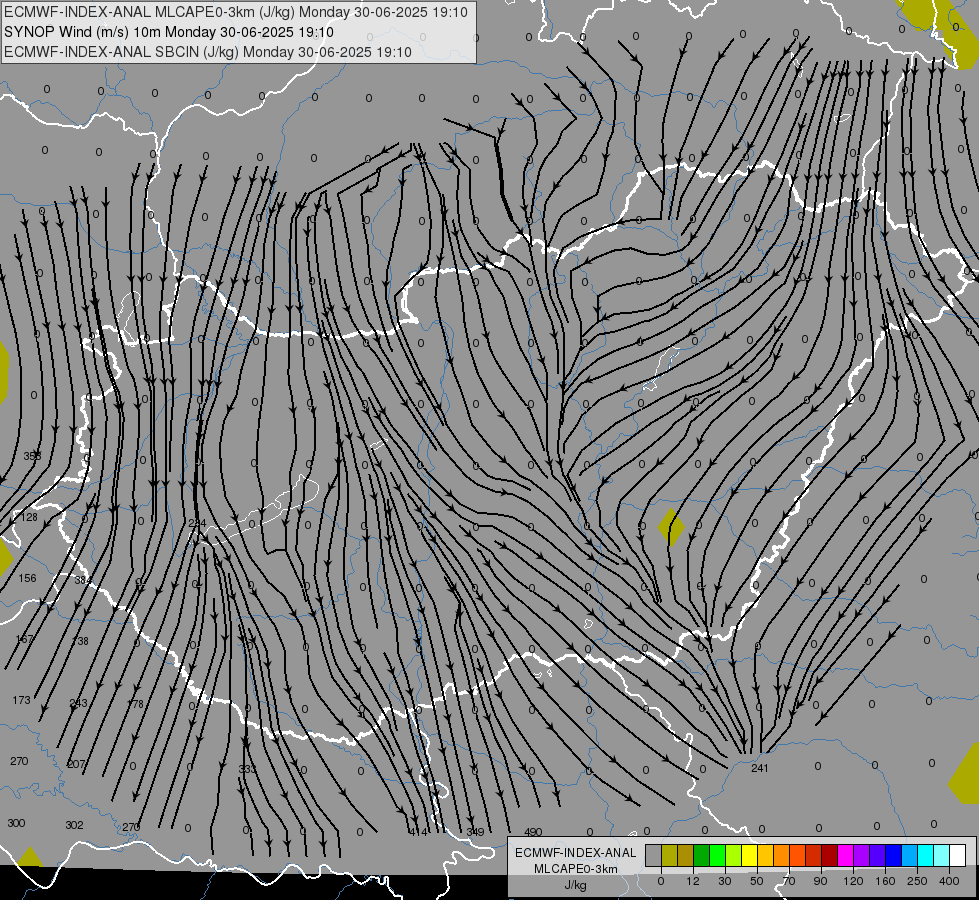Select the dark green legend swatch above 12
The width and height of the screenshot is (979, 900).
pos(702,855)
